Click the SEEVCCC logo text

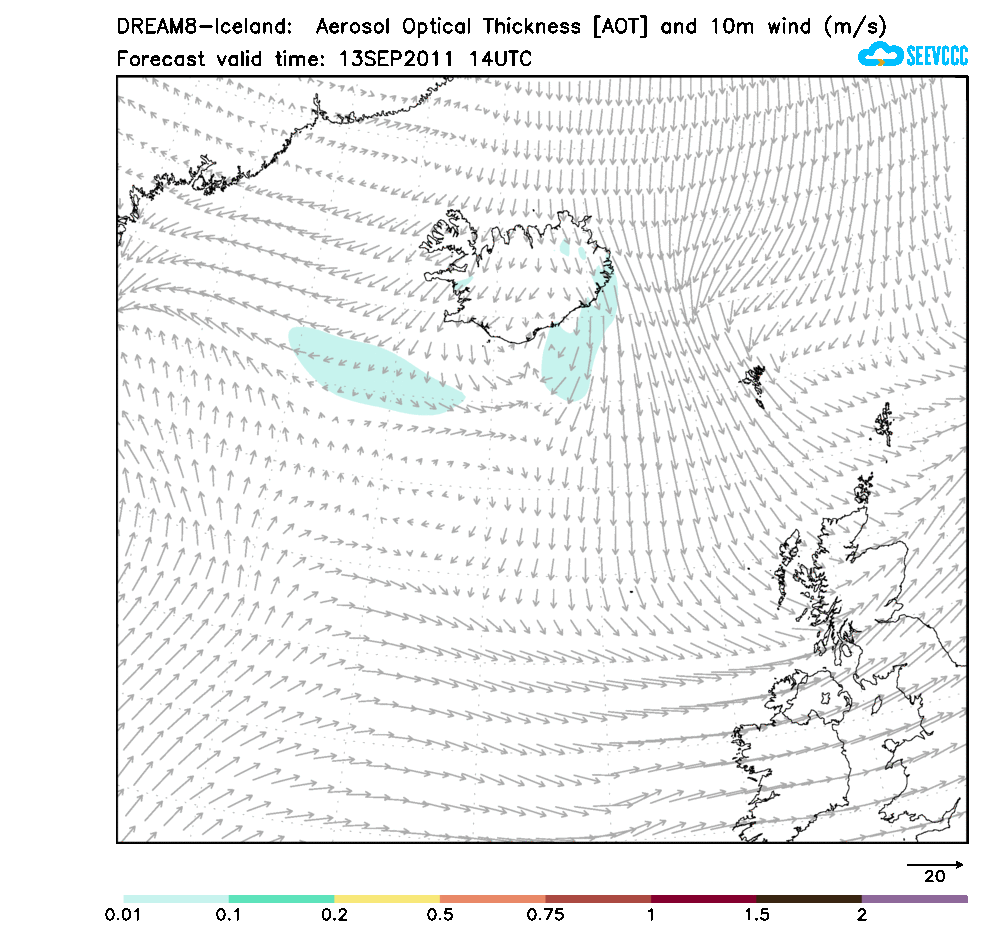tap(936, 56)
